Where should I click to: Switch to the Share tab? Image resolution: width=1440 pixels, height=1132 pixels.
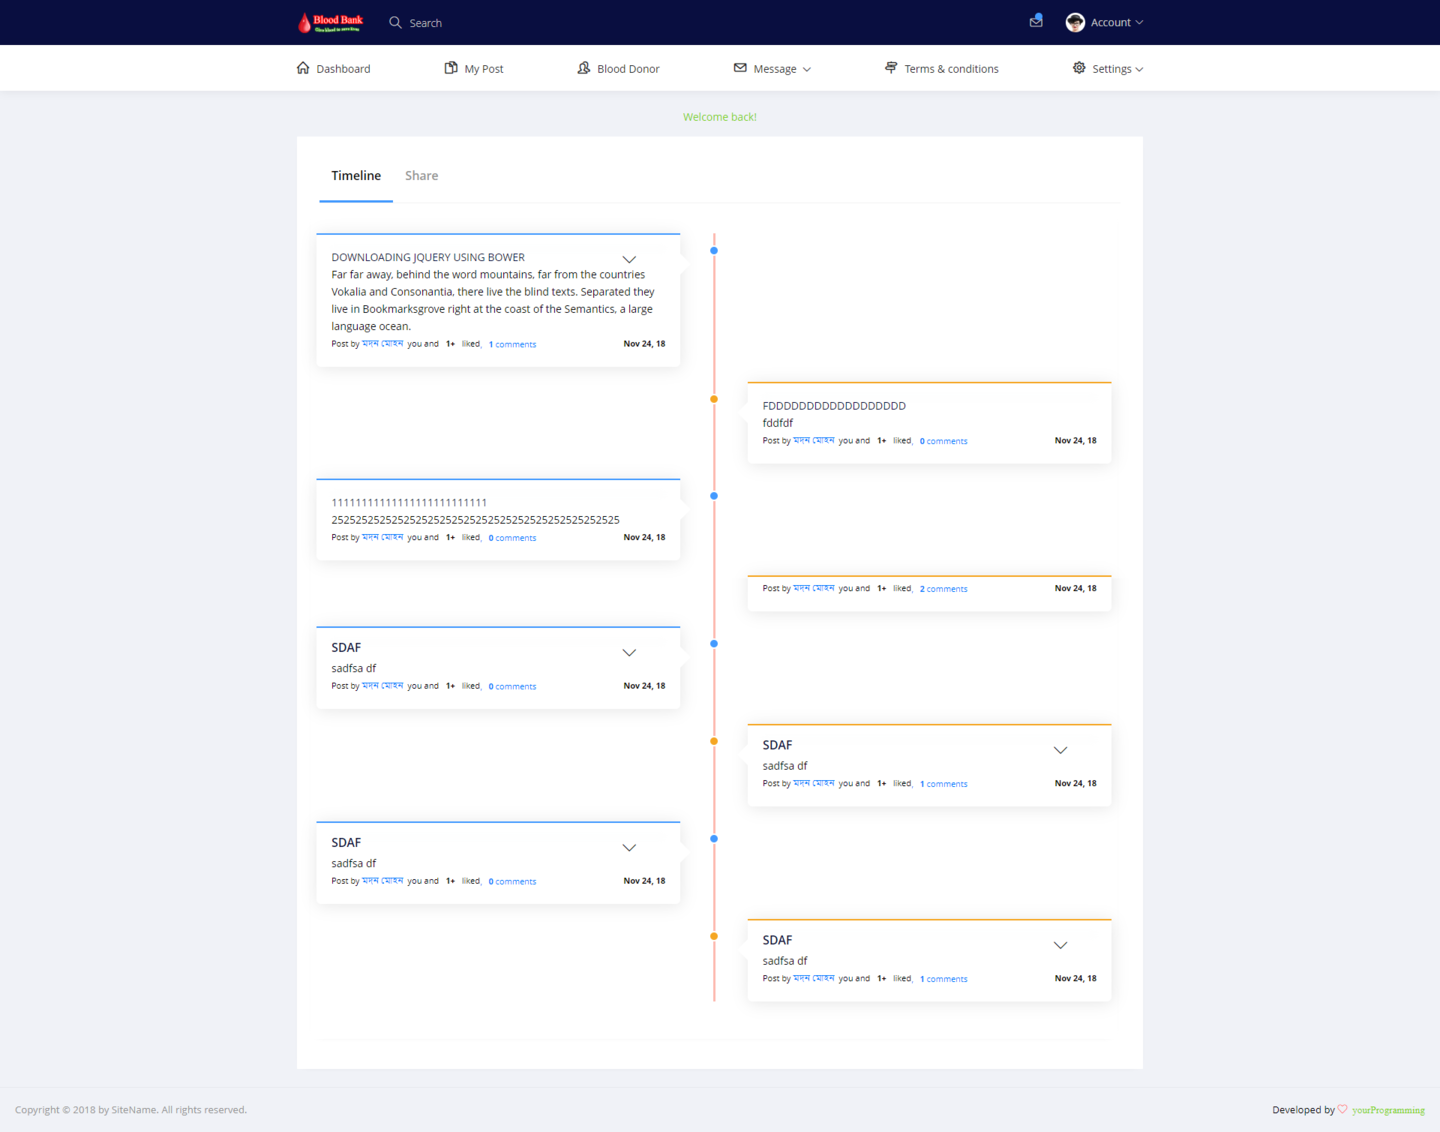(x=421, y=176)
